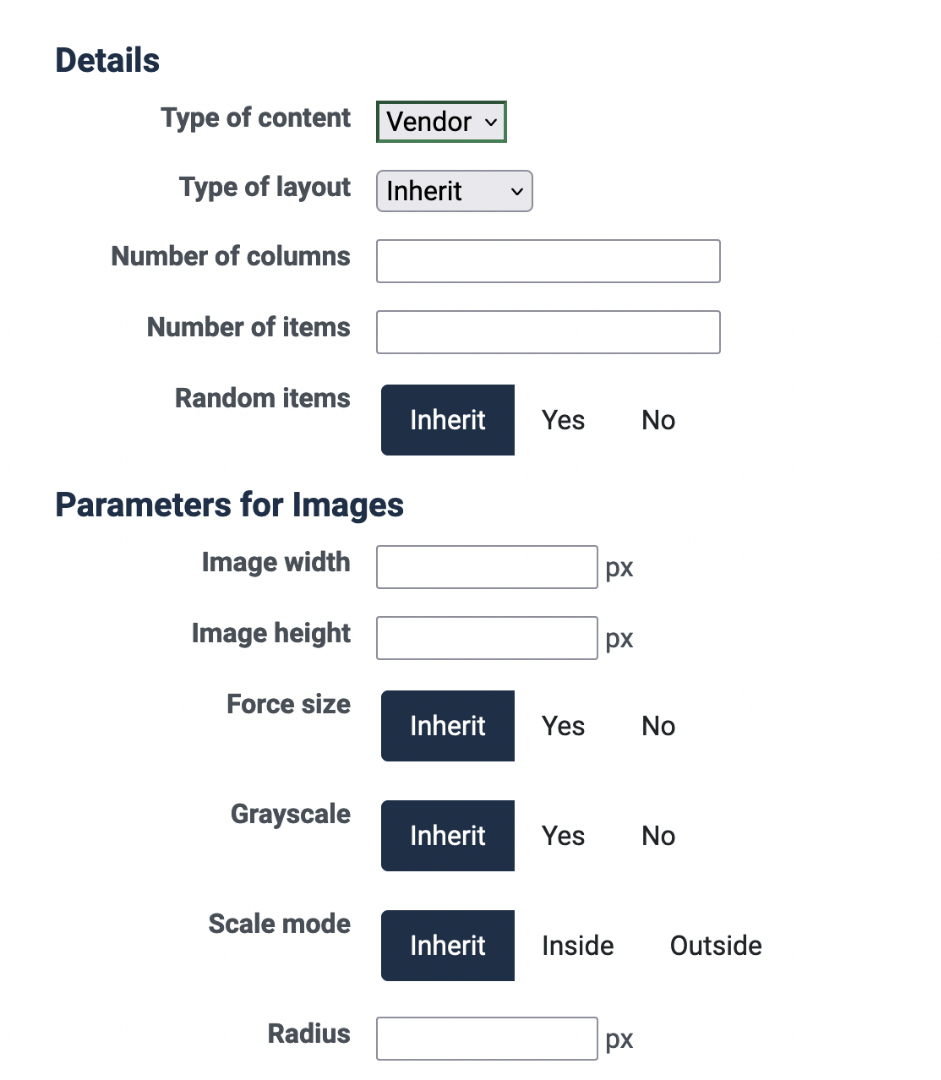
Task: Expand the Type of layout dropdown
Action: (x=454, y=191)
